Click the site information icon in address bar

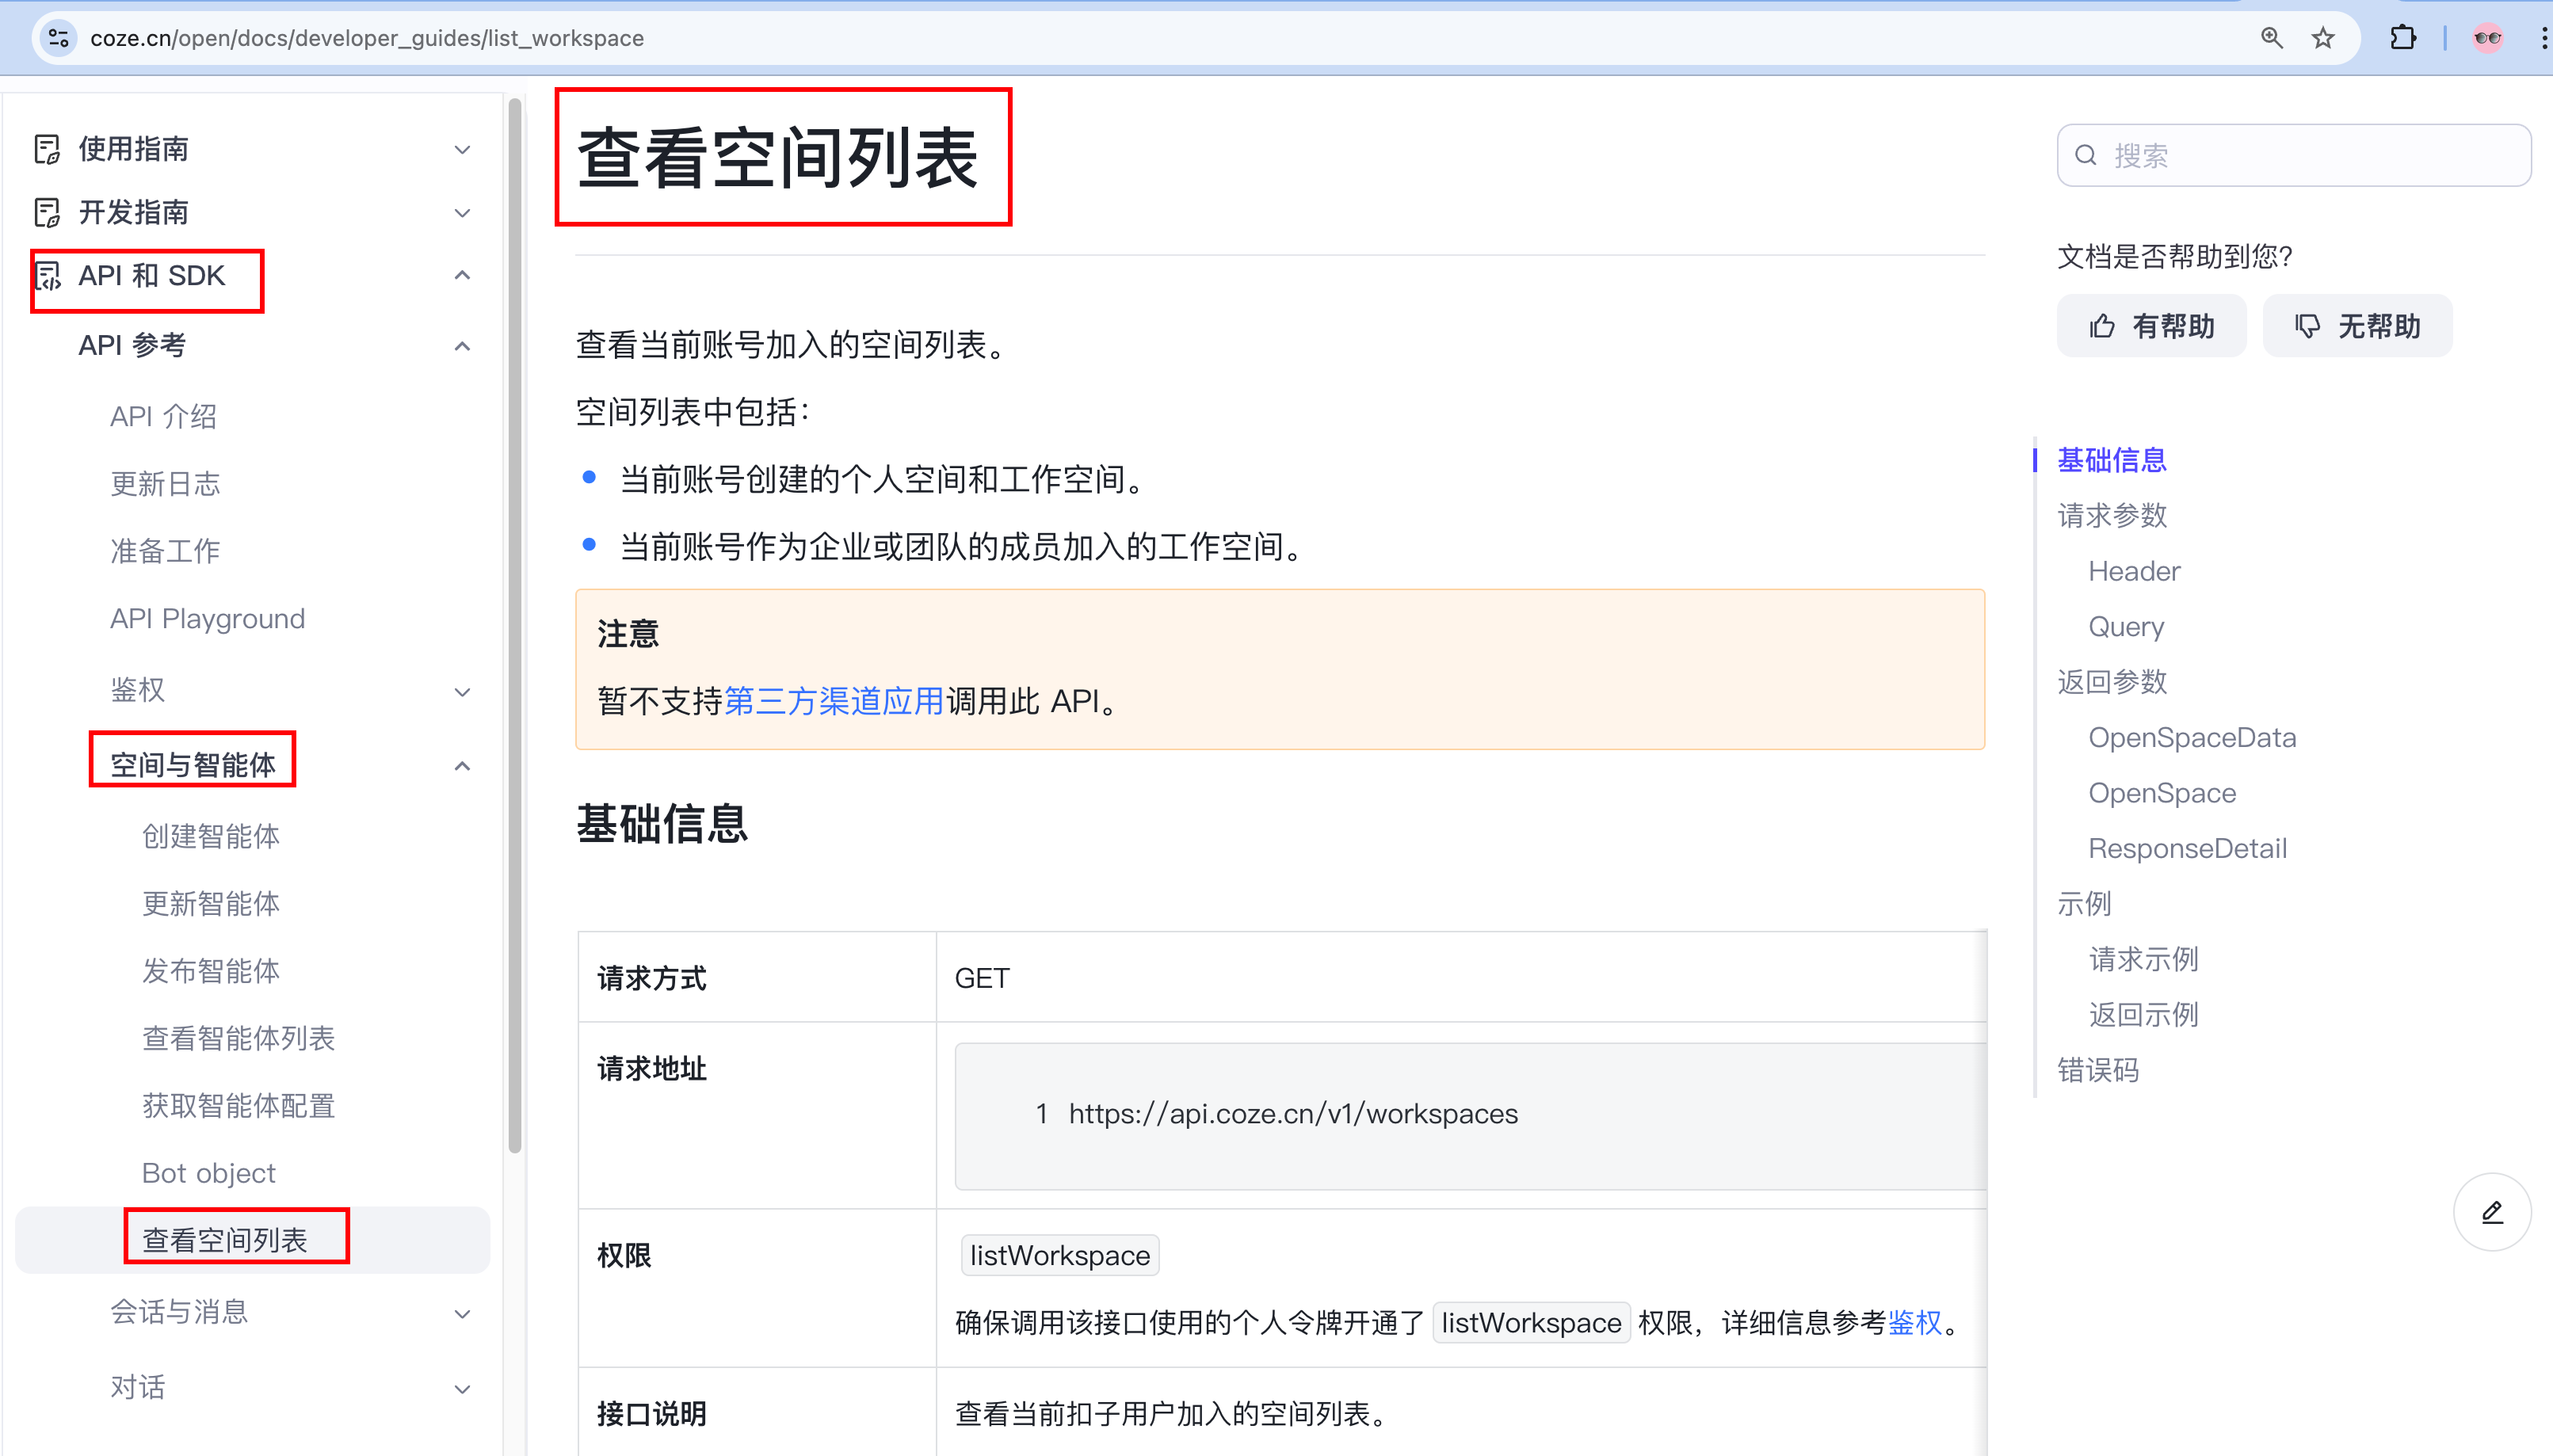57,37
